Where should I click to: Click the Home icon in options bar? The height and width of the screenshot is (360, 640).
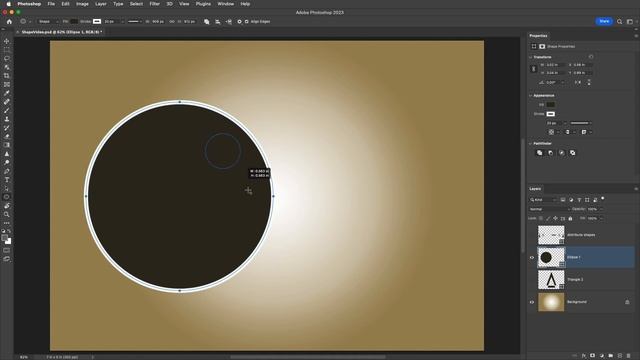(x=9, y=22)
